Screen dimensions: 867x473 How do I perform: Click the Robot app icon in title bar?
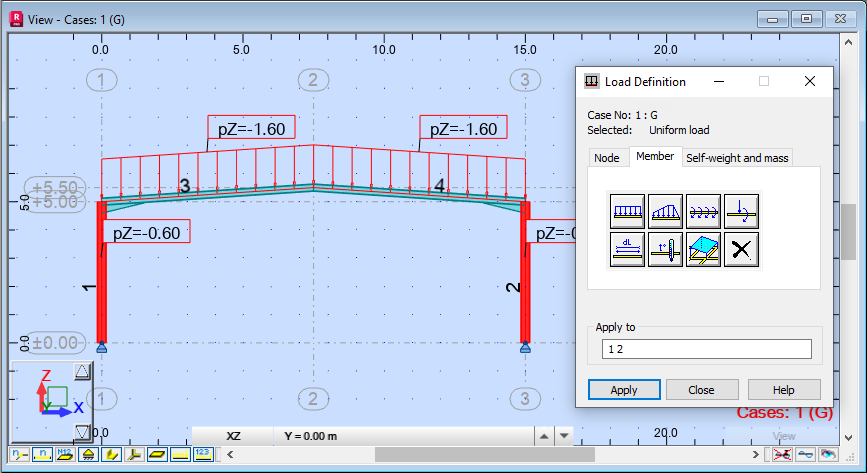tap(16, 19)
